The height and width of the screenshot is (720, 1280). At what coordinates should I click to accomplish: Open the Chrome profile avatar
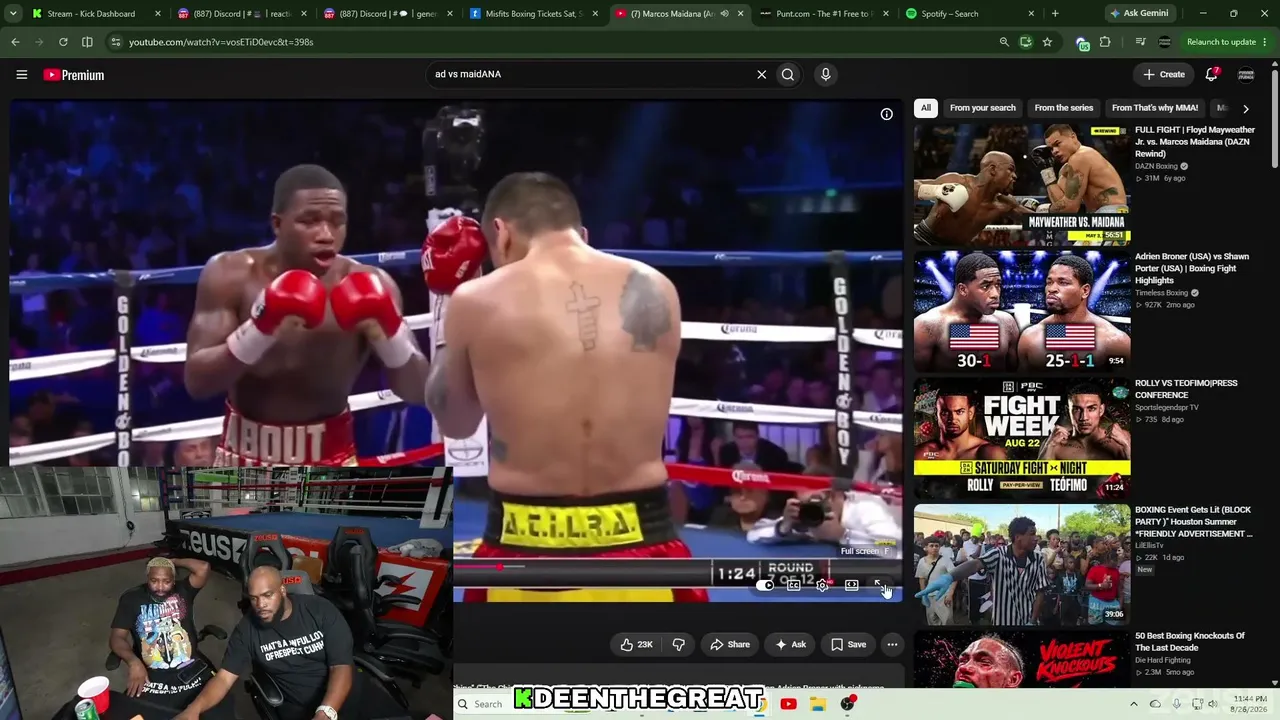[1164, 42]
